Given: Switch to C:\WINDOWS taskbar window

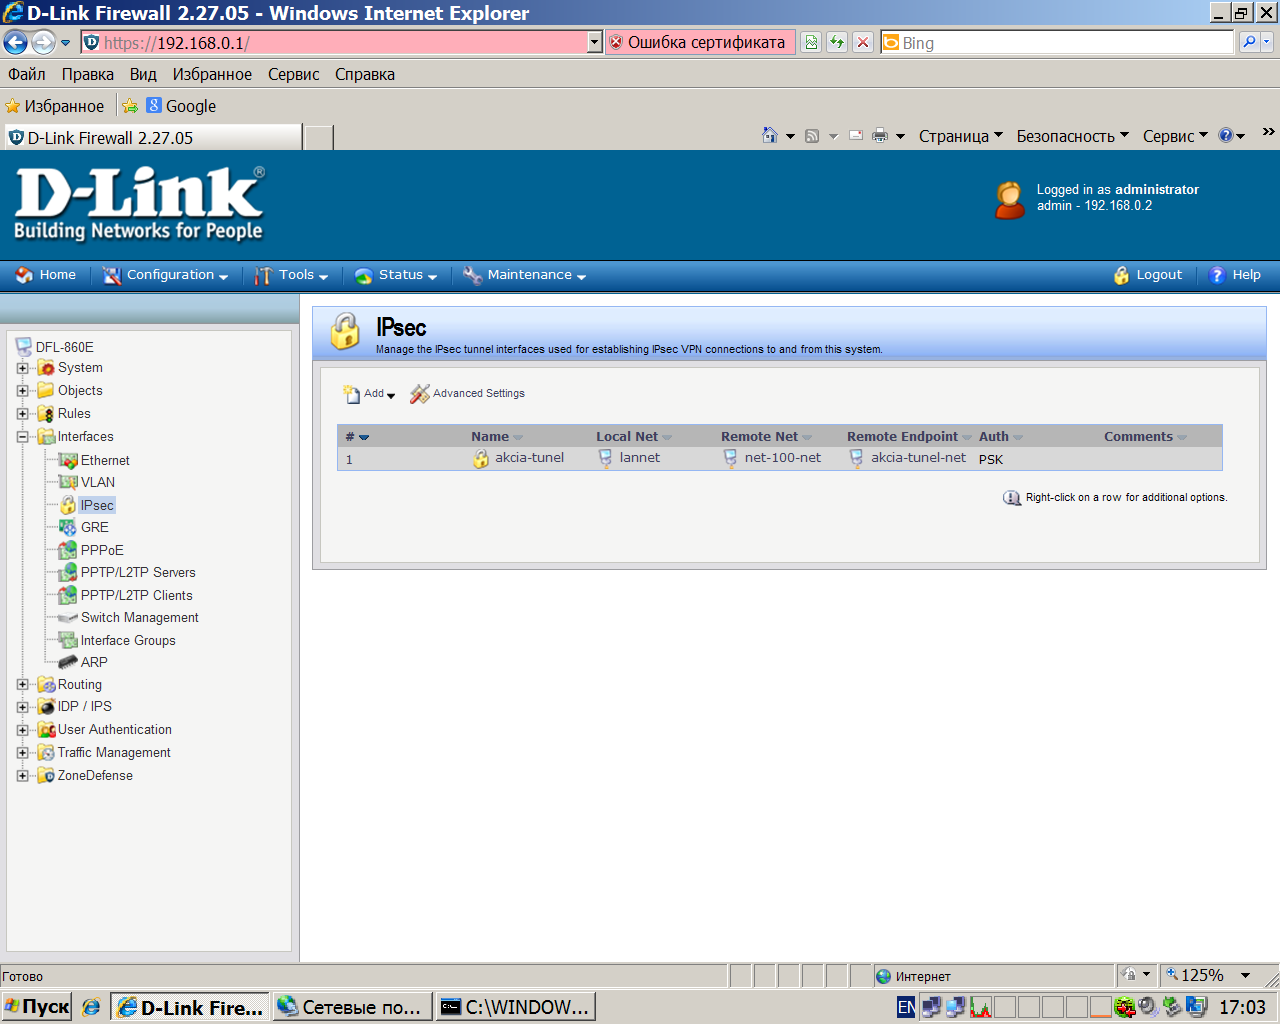Looking at the screenshot, I should (x=517, y=1007).
